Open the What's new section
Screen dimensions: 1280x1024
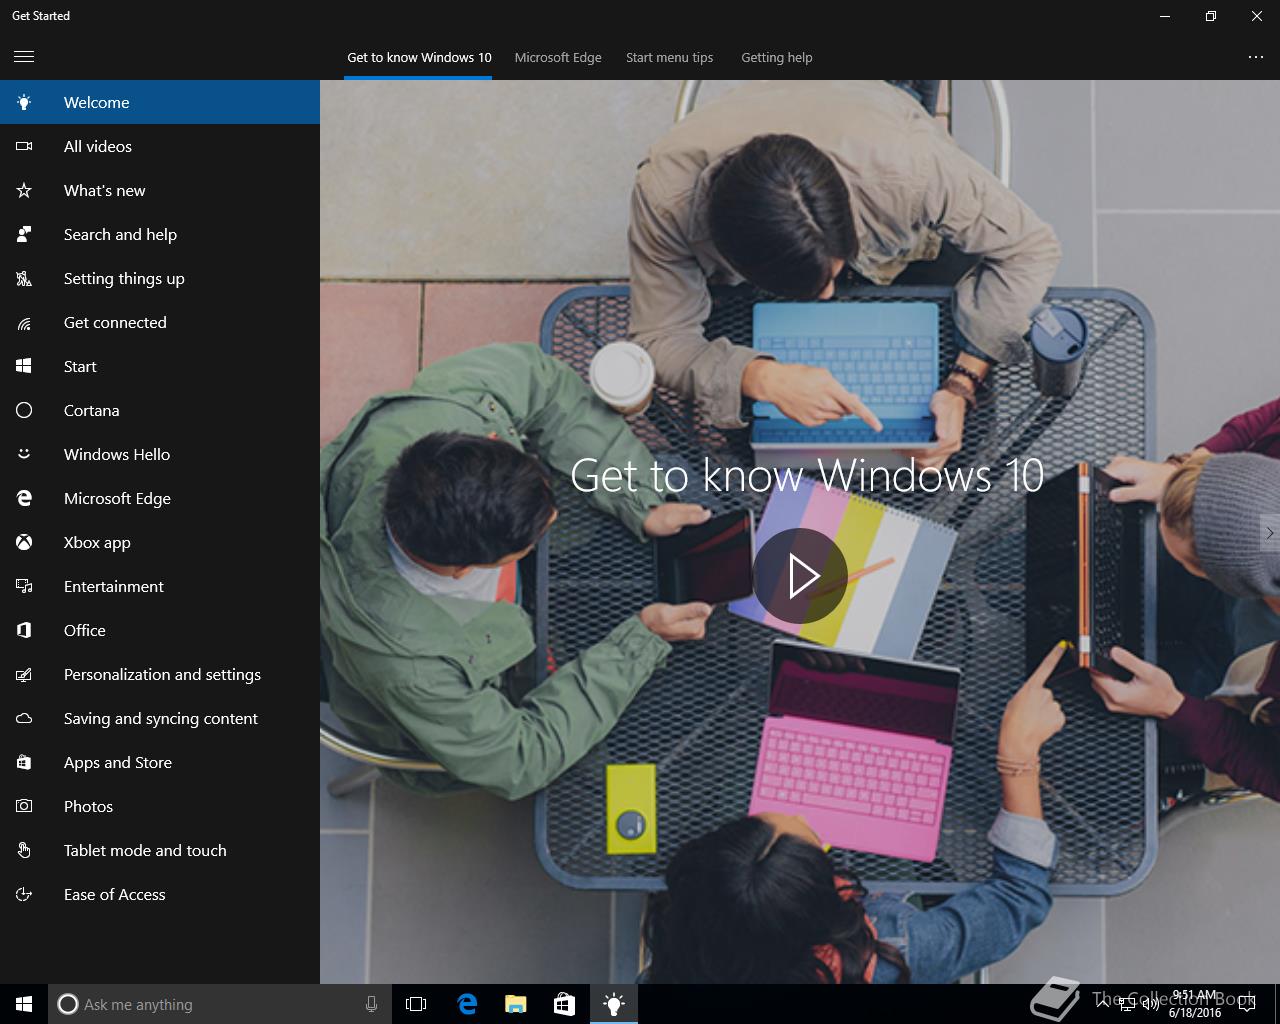coord(160,190)
